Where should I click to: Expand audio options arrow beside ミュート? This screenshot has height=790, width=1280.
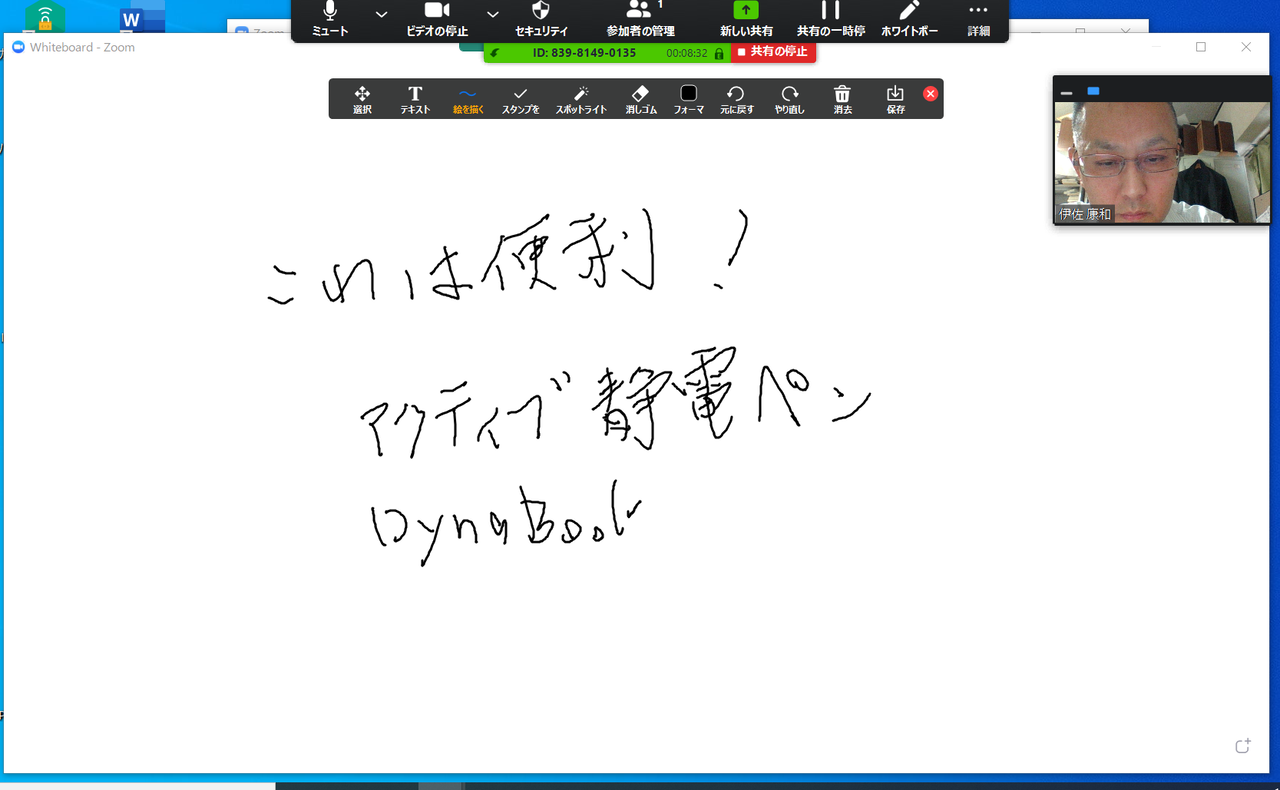(x=381, y=14)
